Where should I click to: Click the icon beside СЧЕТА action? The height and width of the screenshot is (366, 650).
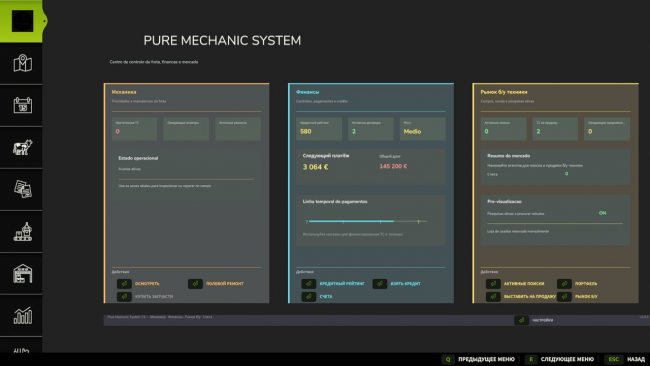pyautogui.click(x=308, y=296)
